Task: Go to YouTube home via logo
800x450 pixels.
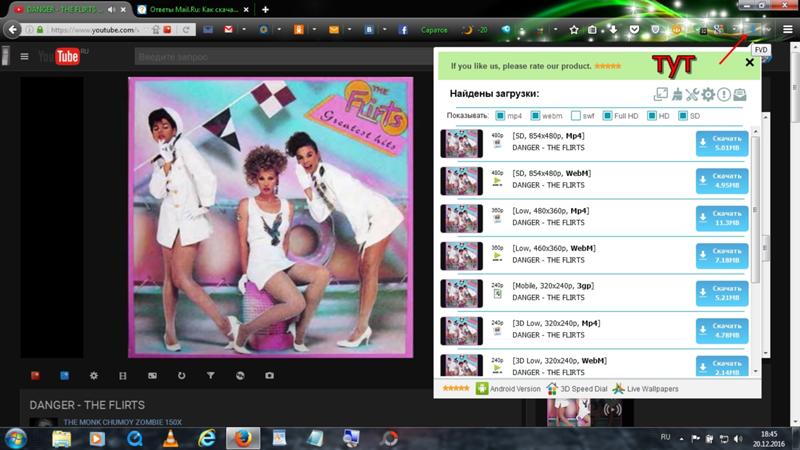Action: 62,56
